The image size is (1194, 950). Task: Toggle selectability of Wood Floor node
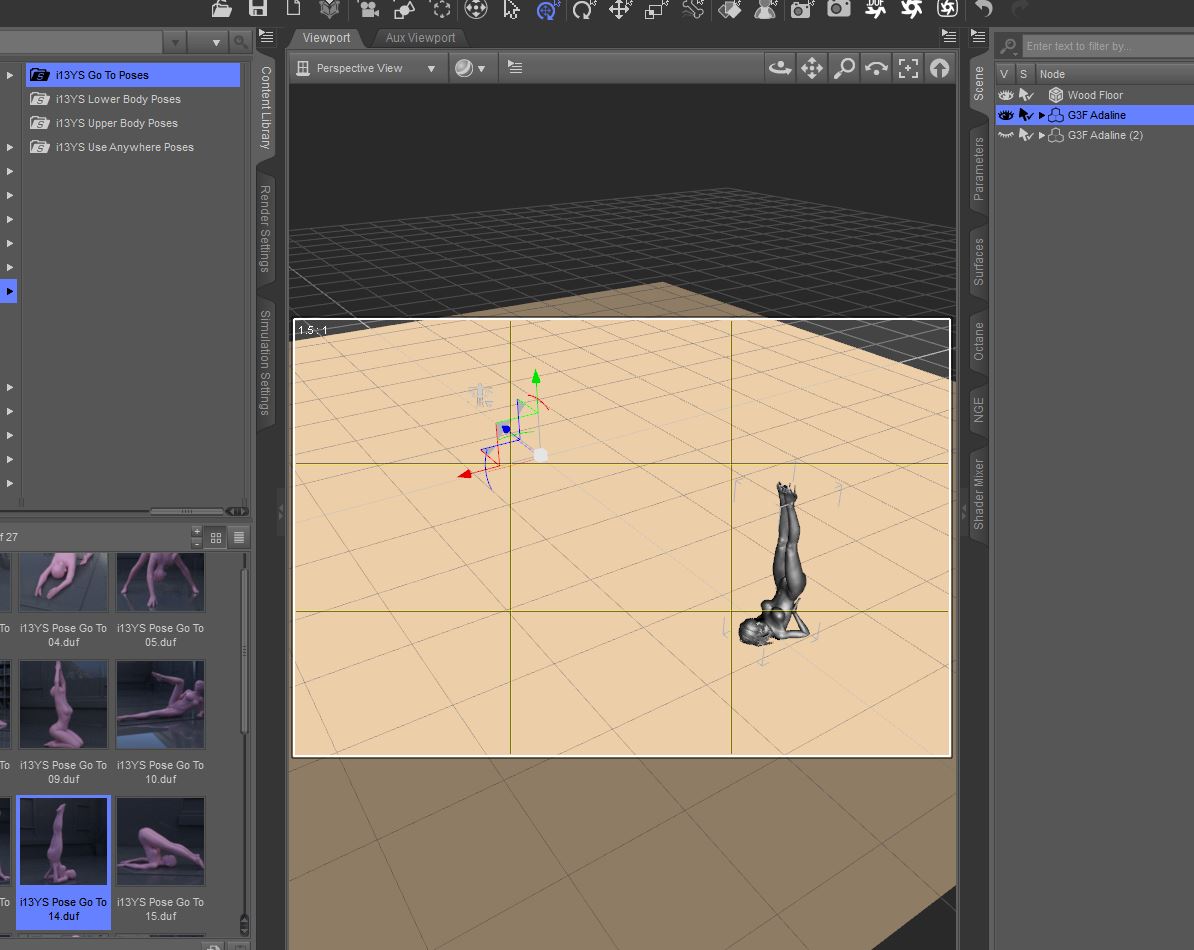1025,95
